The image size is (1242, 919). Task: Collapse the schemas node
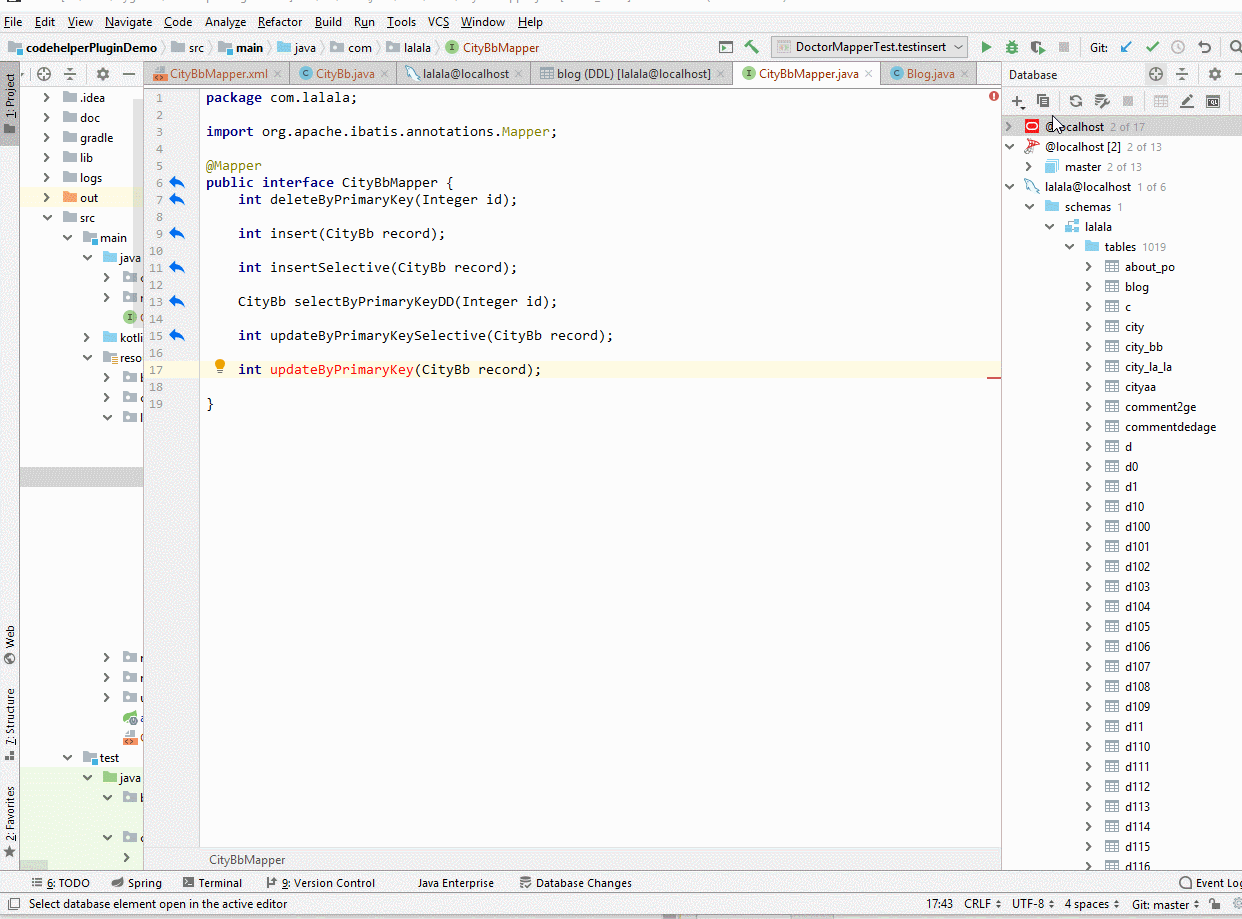click(1029, 207)
